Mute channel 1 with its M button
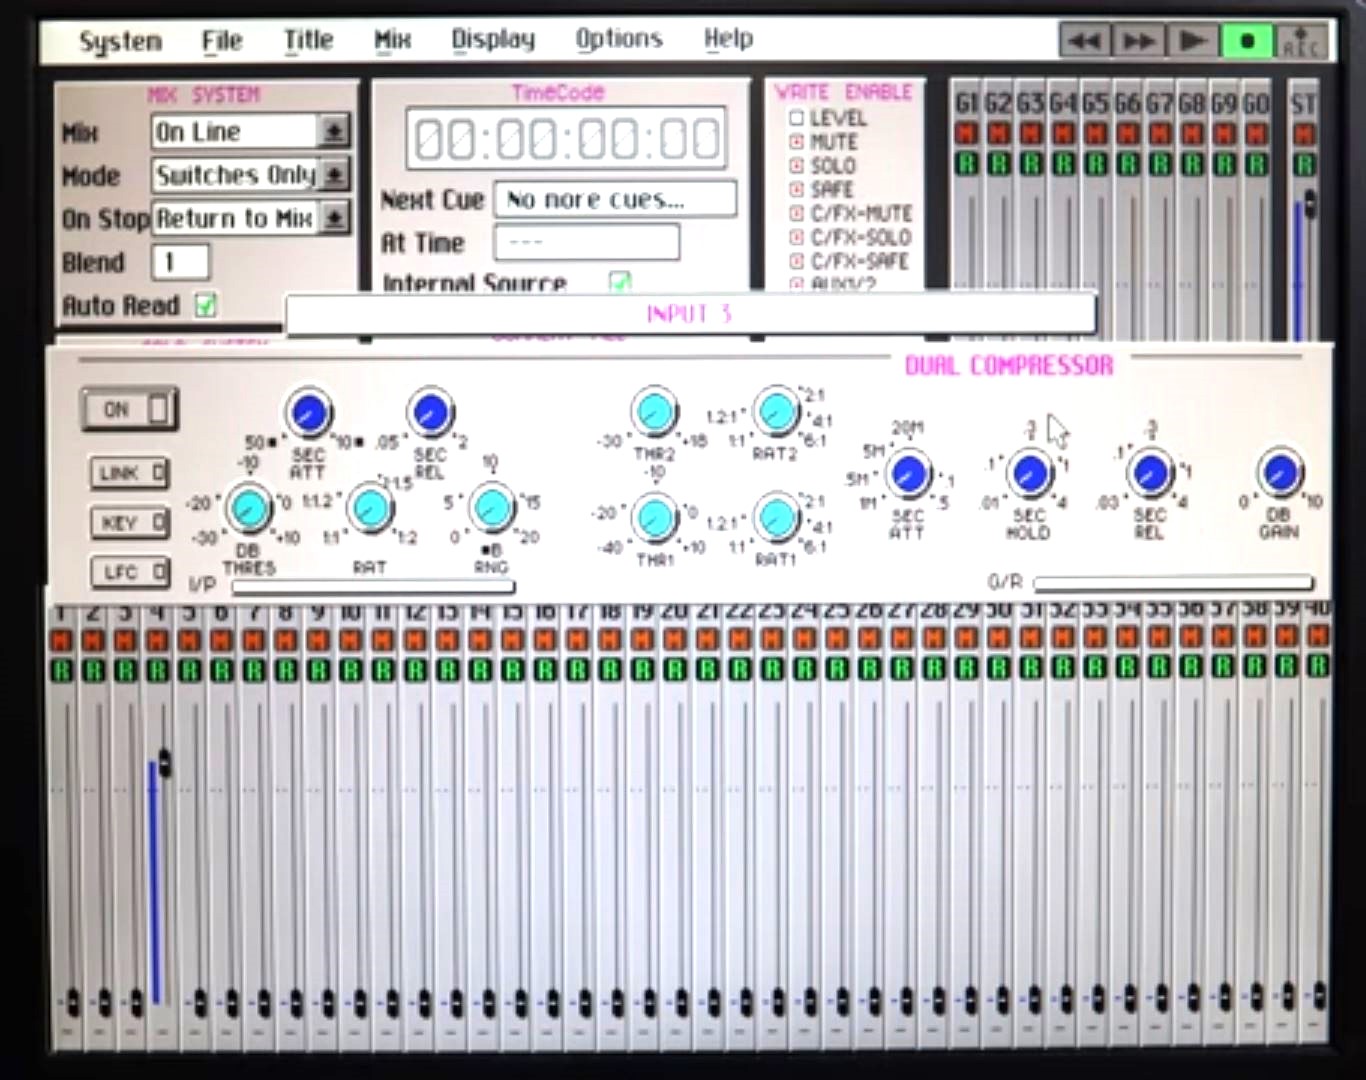The image size is (1366, 1080). click(x=61, y=639)
